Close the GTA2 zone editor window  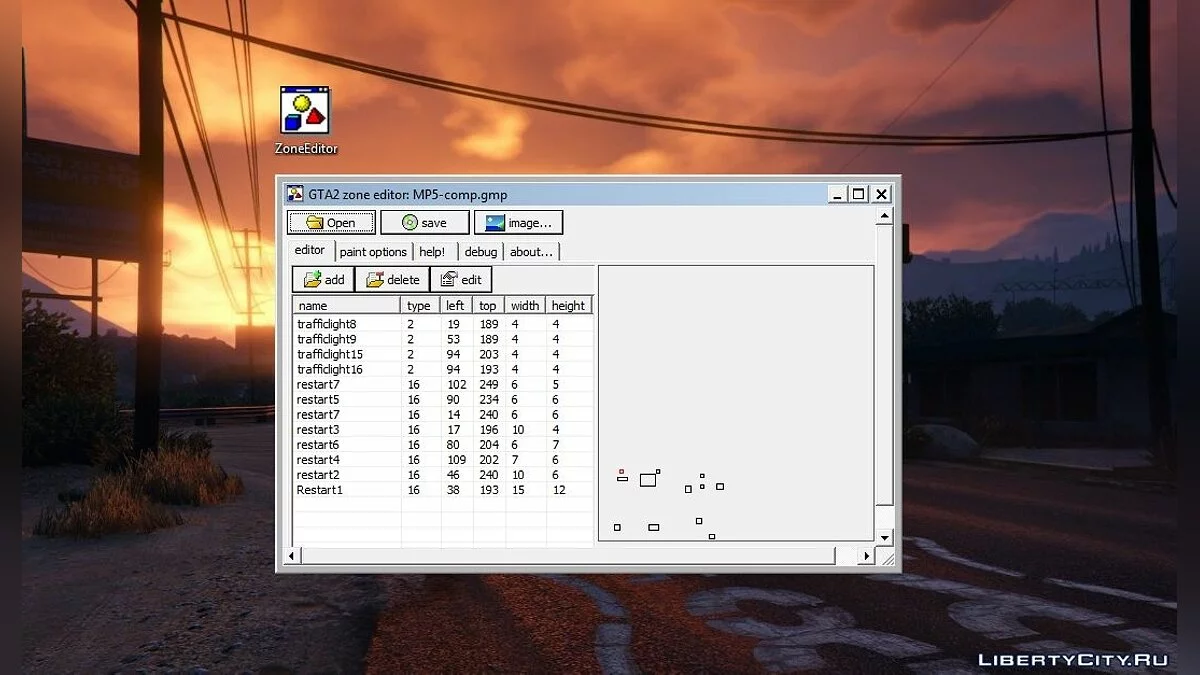881,194
